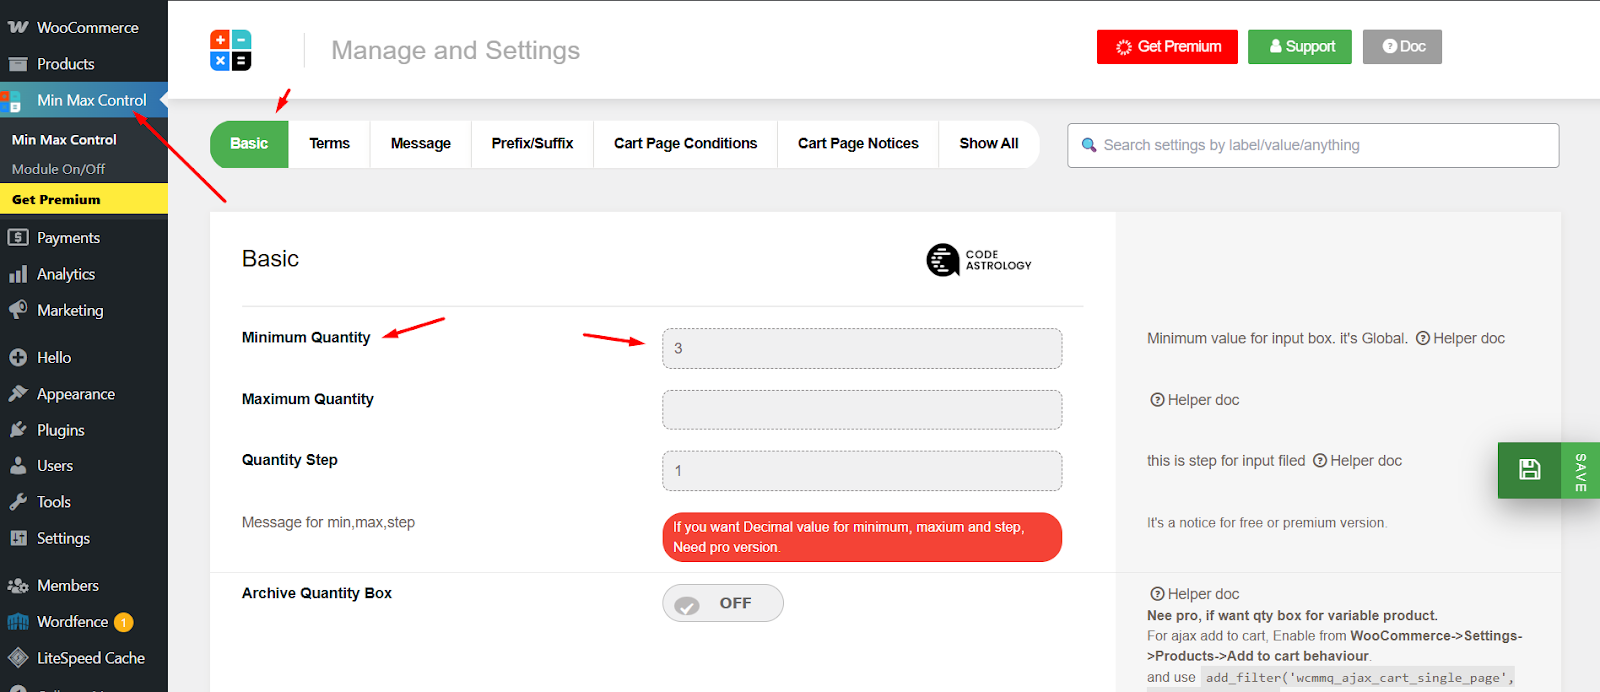Open Helper doc link for Minimum Quantity

coord(1460,338)
